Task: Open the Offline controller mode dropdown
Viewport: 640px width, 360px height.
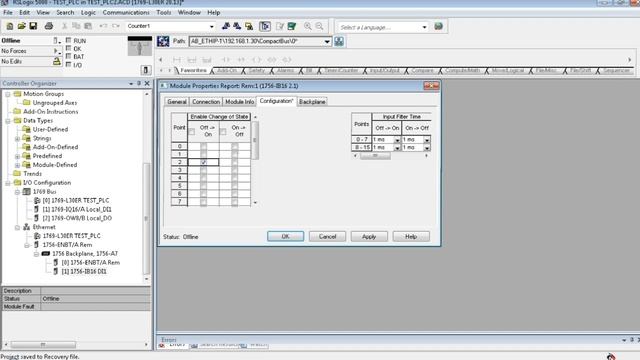Action: tap(56, 40)
